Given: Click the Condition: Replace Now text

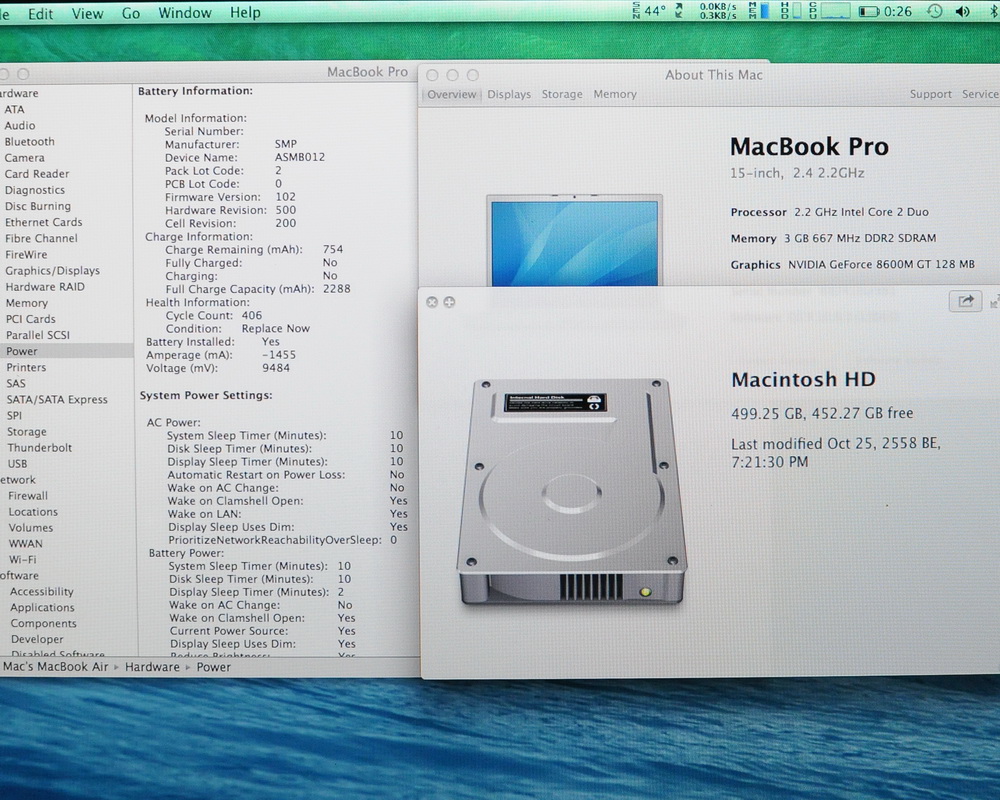Looking at the screenshot, I should pos(237,329).
